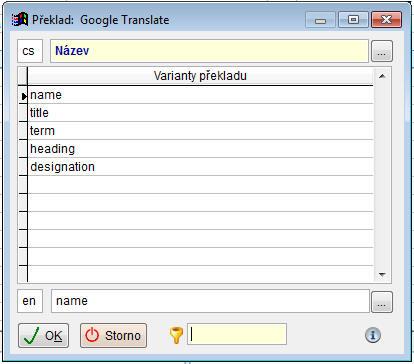Click the scrollbar up arrow
The height and width of the screenshot is (364, 414).
(382, 76)
